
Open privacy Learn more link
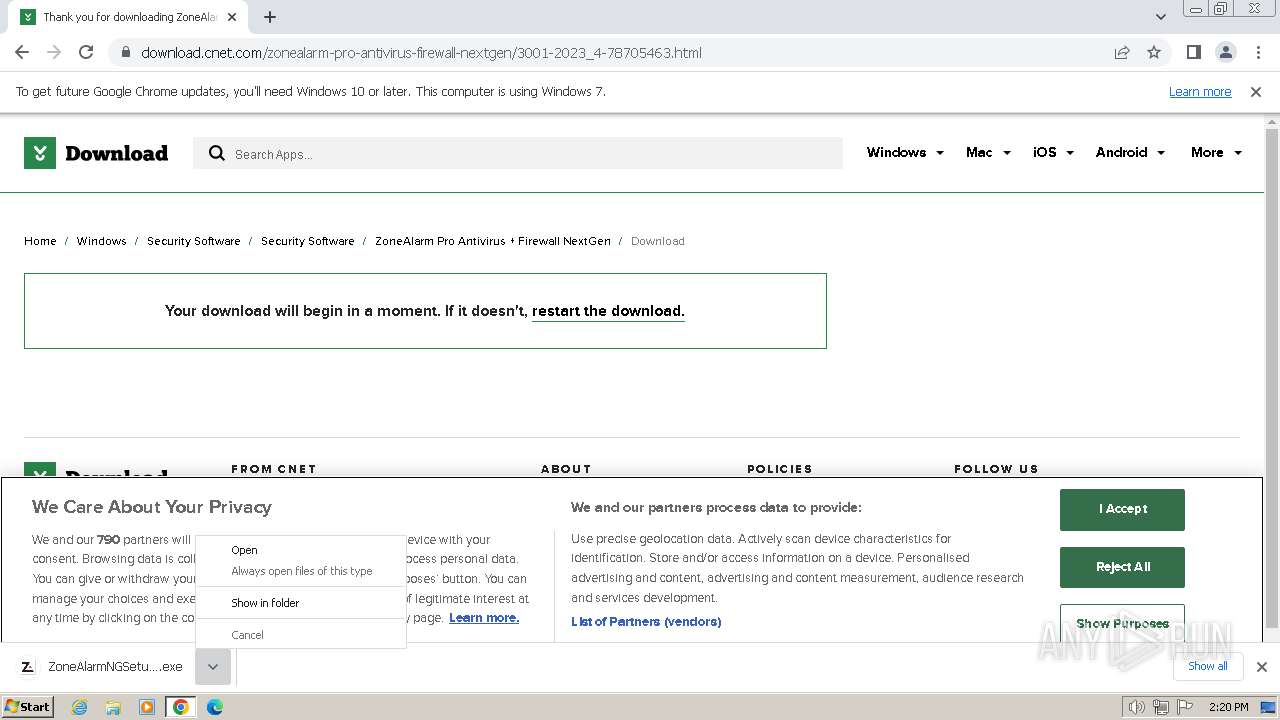(x=484, y=618)
